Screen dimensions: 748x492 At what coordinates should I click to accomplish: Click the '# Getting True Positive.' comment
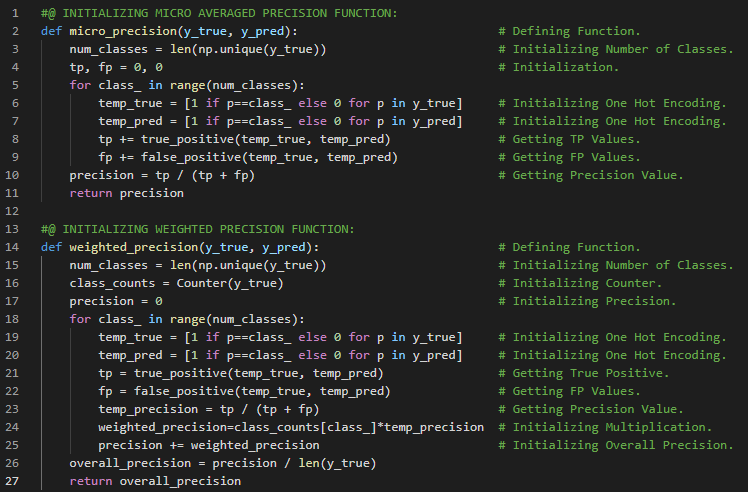(x=591, y=373)
